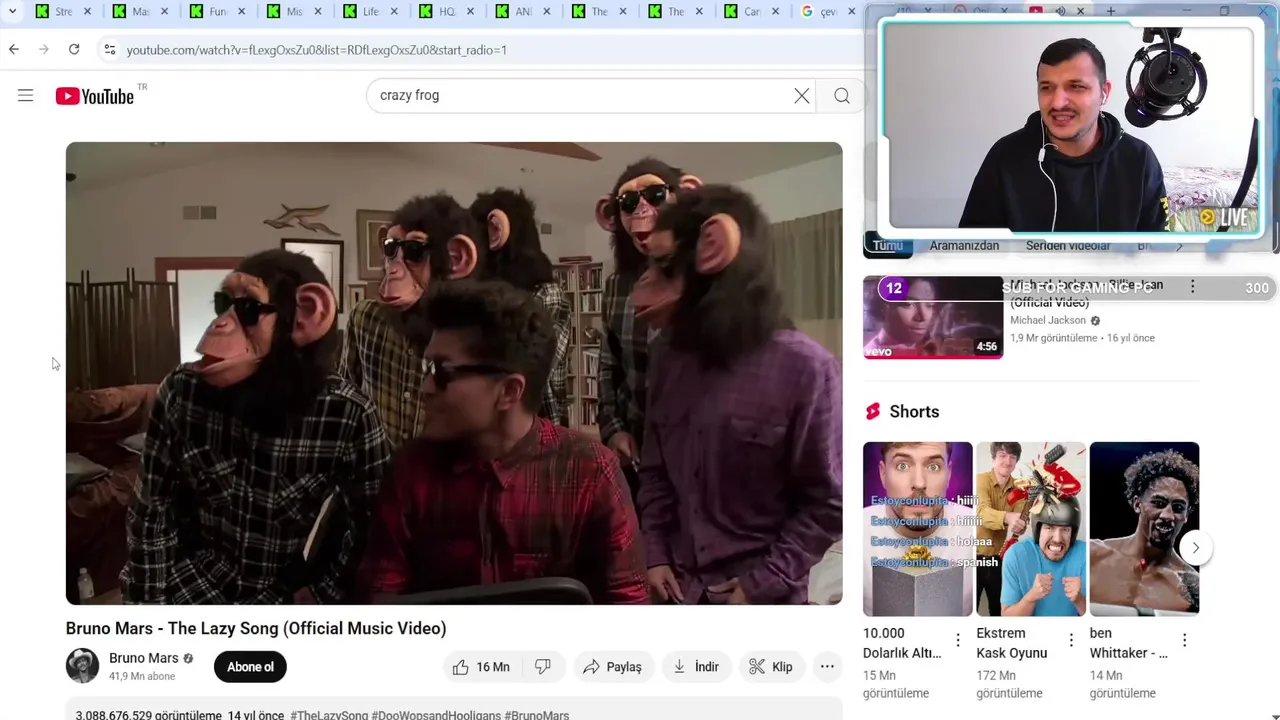Close the Fun tab
The height and width of the screenshot is (720, 1280).
point(241,12)
